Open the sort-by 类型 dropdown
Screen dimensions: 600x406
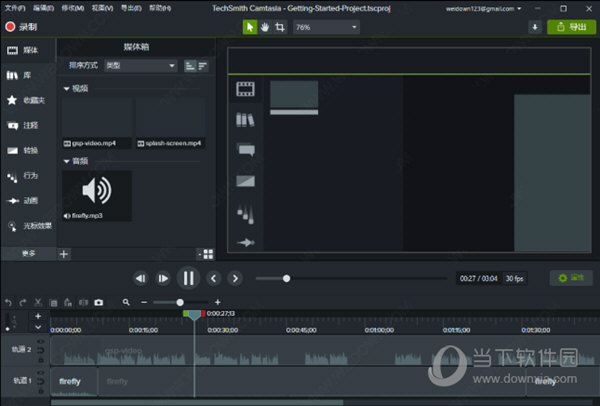140,66
